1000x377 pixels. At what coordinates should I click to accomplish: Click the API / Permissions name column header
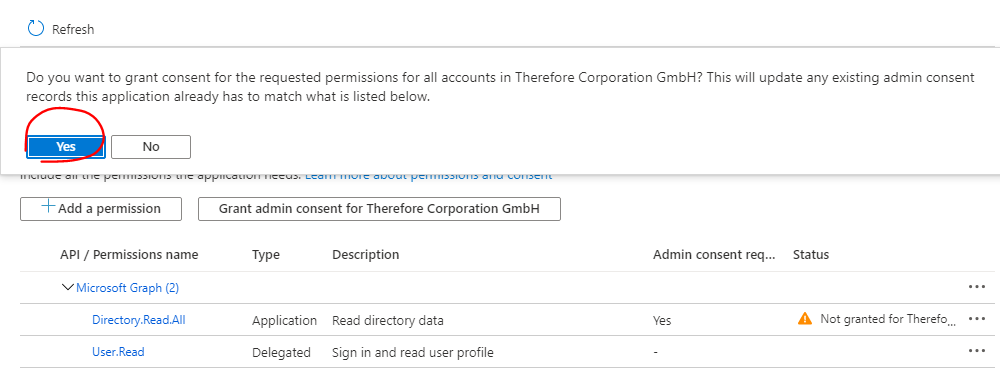tap(129, 255)
